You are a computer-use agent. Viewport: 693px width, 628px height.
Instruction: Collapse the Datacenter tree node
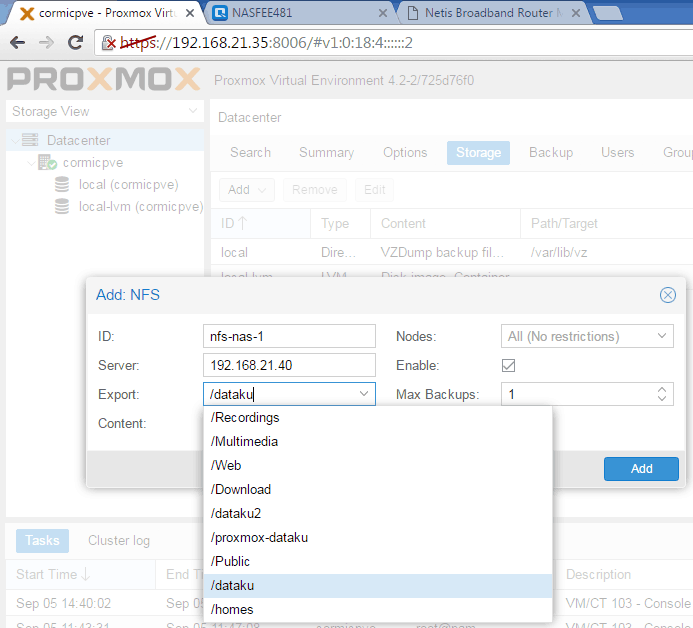click(x=15, y=141)
